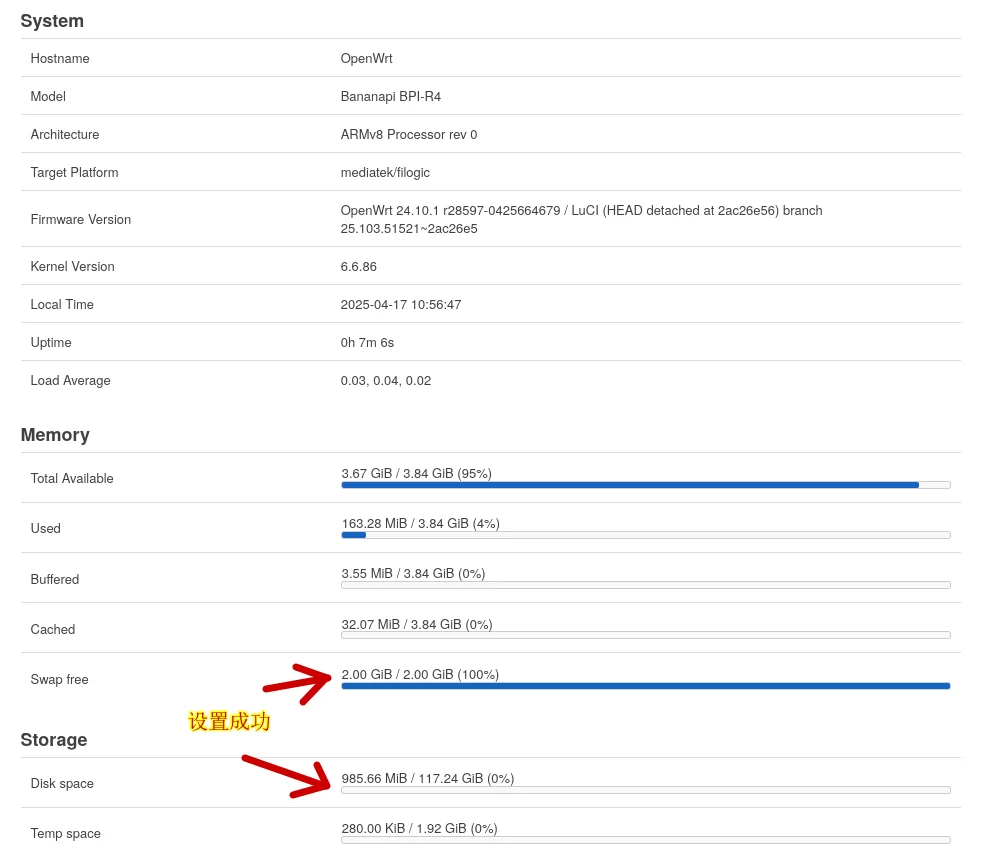Click the Buffered memory progress bar
Viewport: 985px width, 865px height.
[646, 585]
